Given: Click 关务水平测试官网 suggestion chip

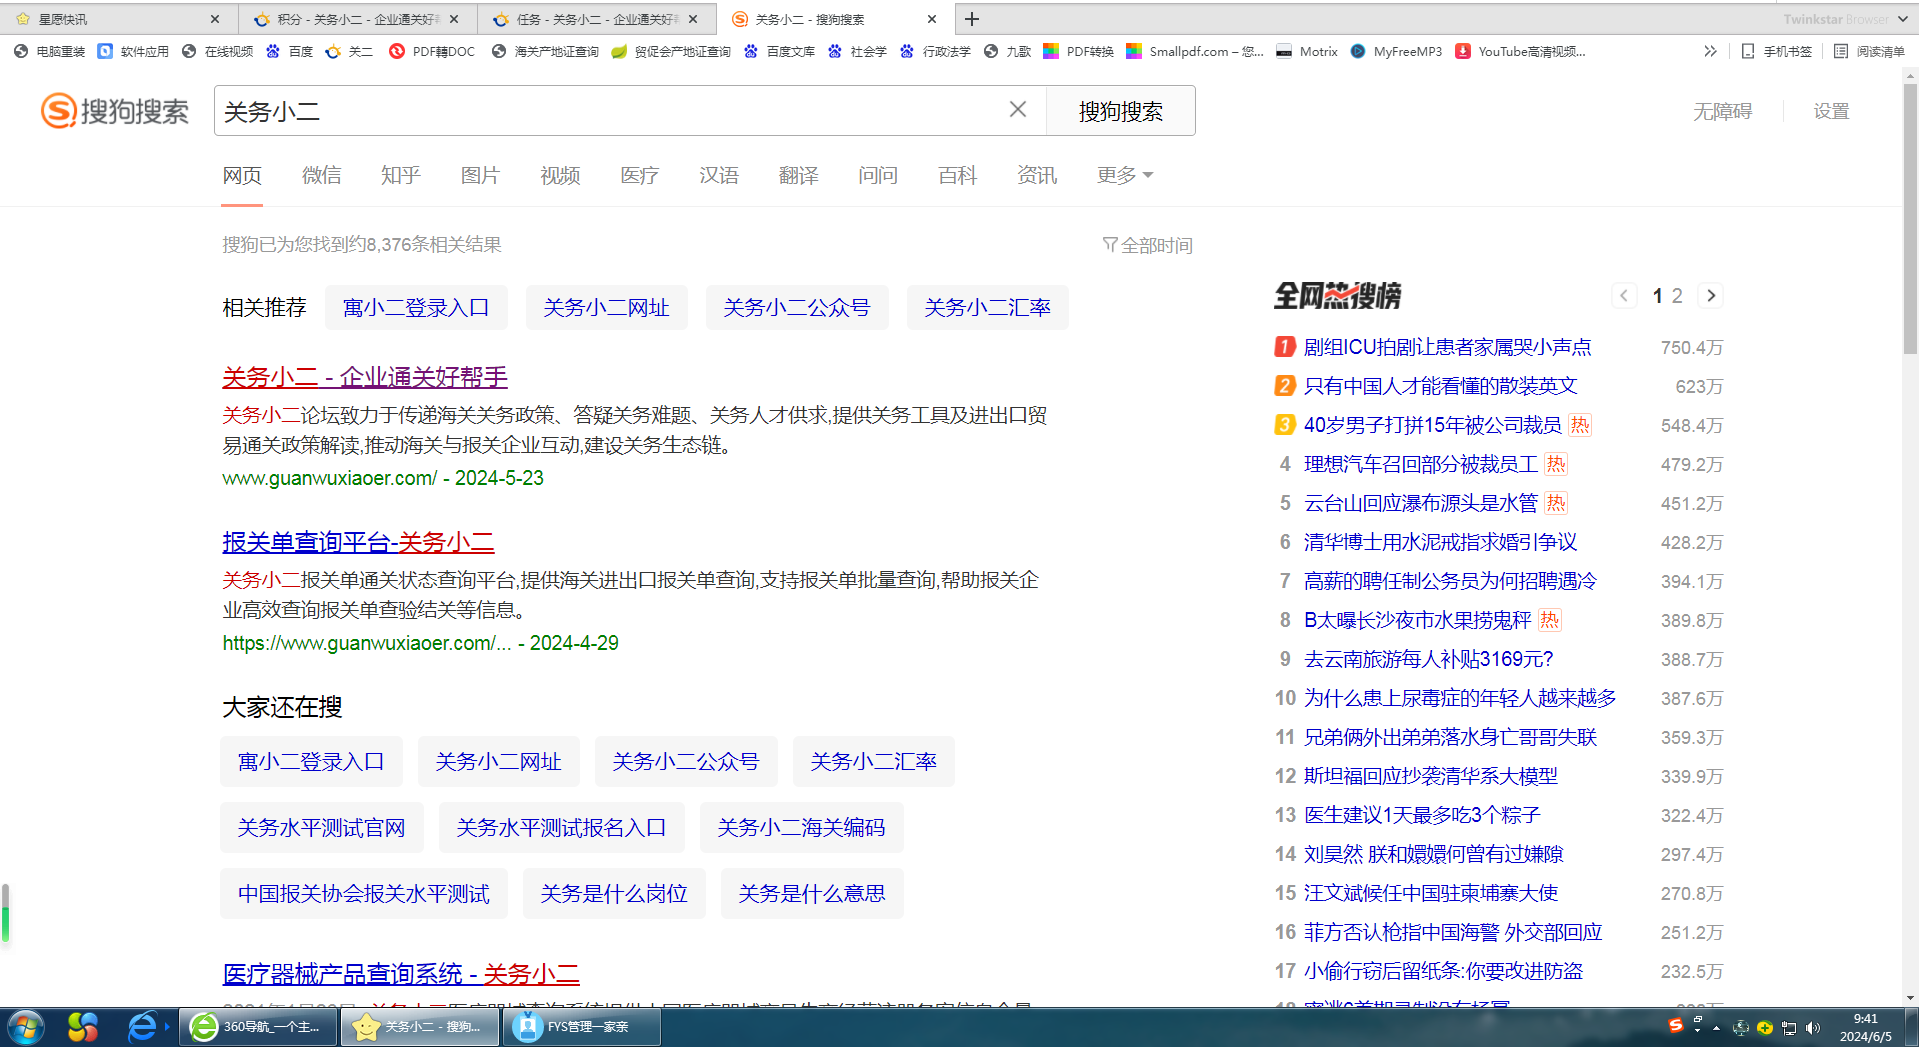Looking at the screenshot, I should point(322,828).
